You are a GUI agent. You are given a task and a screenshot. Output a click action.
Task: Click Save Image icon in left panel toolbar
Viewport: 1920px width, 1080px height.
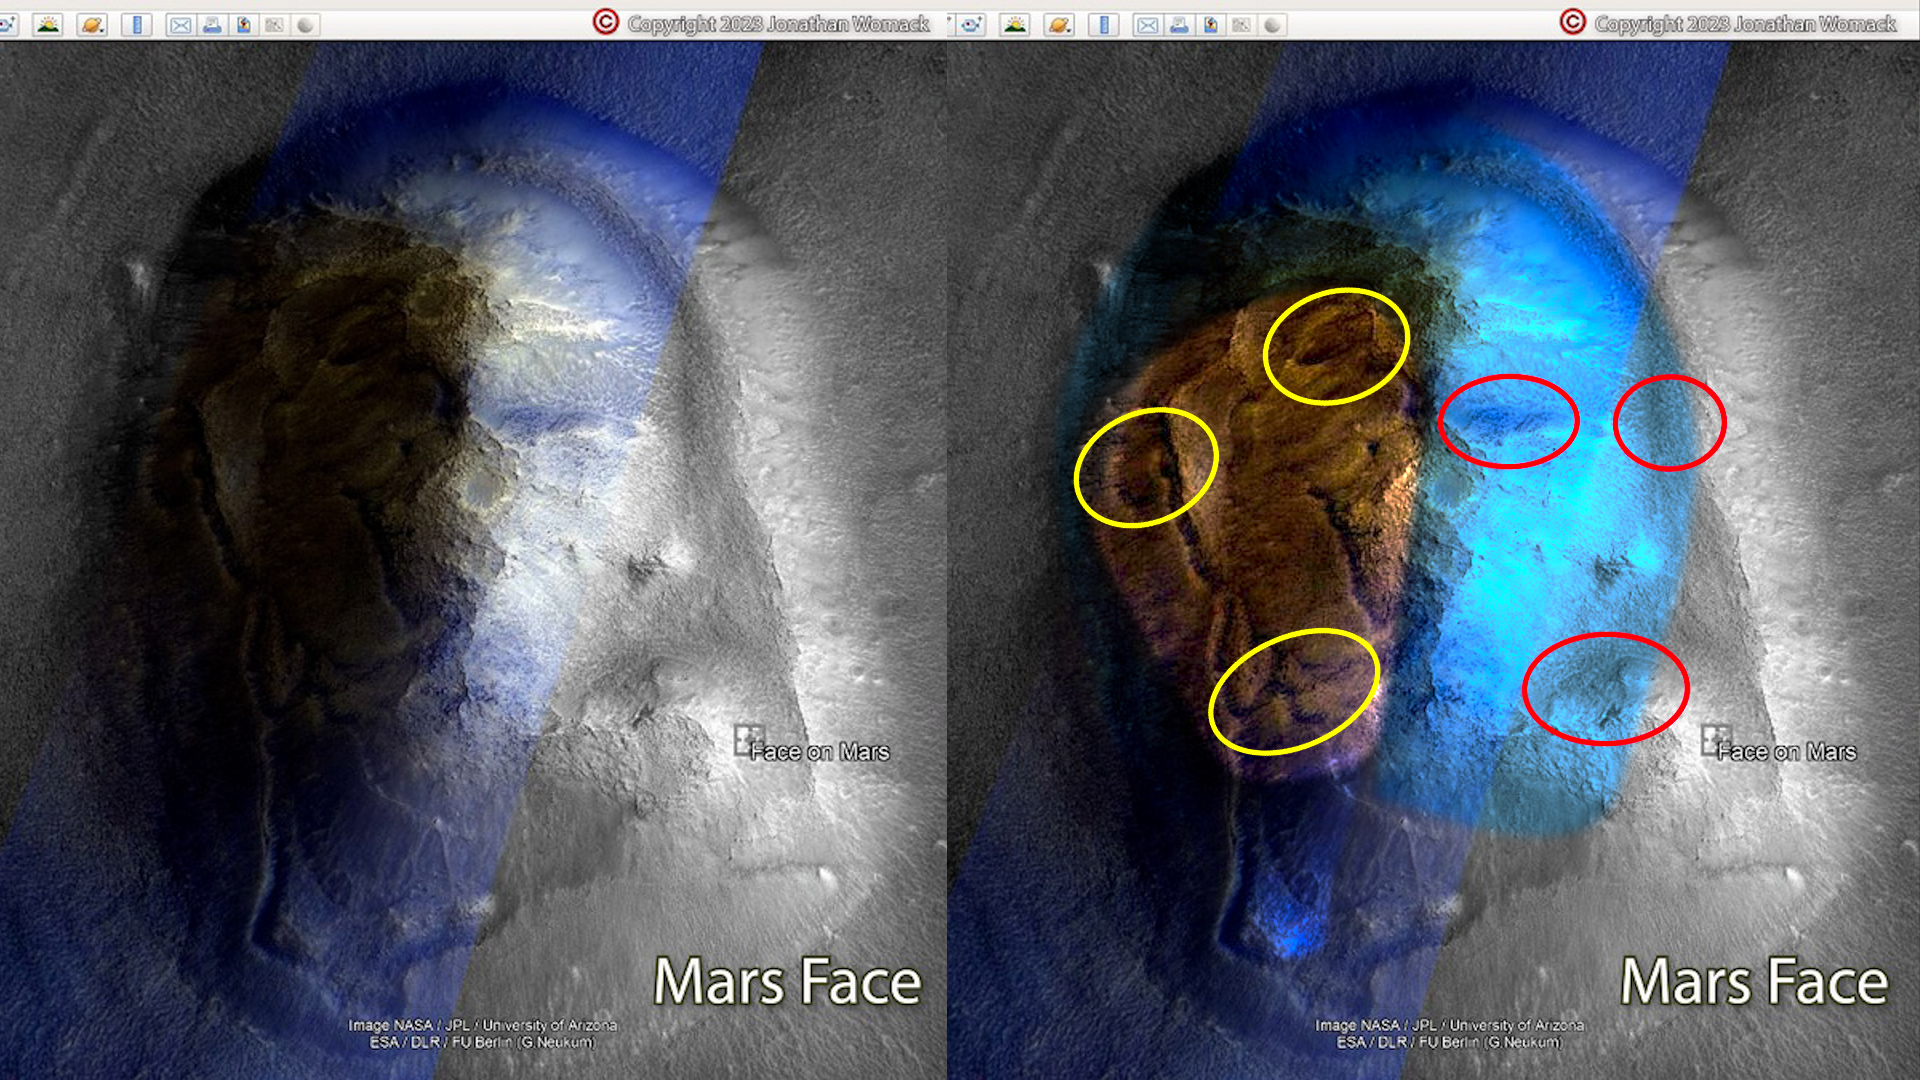click(x=243, y=25)
